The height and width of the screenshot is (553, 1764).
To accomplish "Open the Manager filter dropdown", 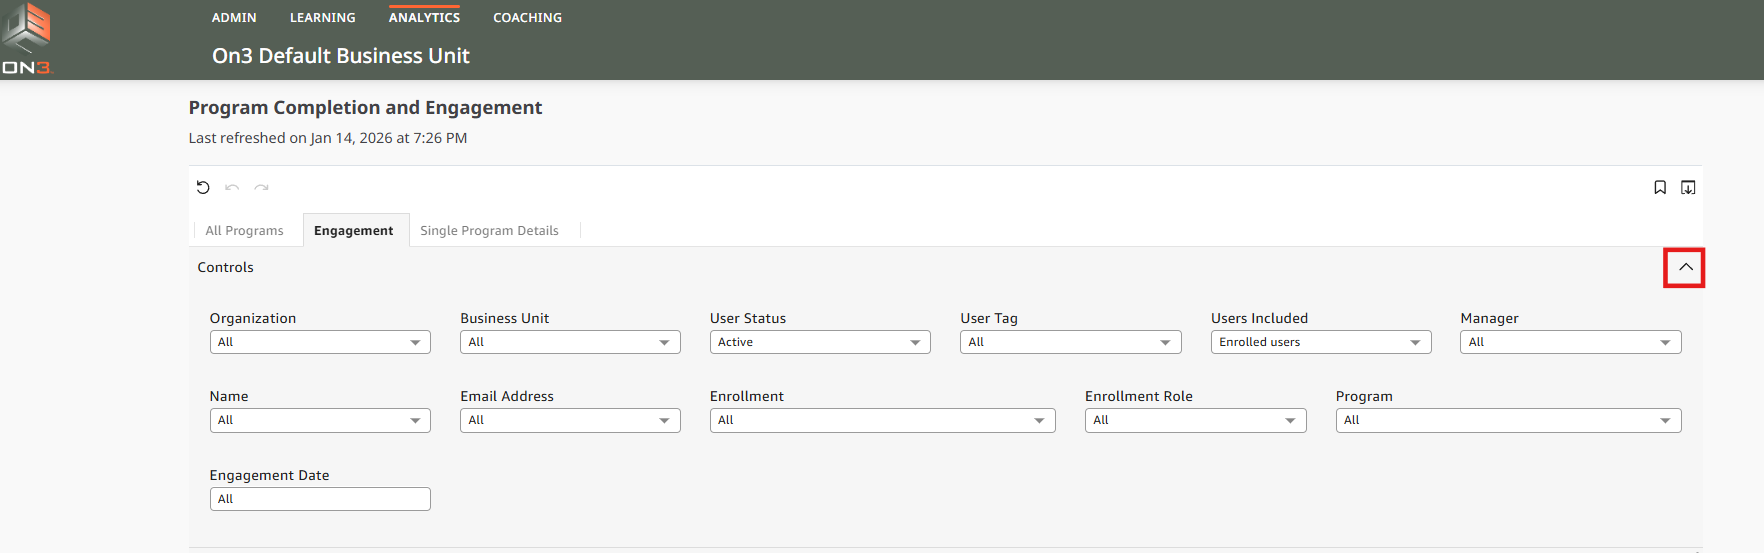I will pyautogui.click(x=1570, y=342).
